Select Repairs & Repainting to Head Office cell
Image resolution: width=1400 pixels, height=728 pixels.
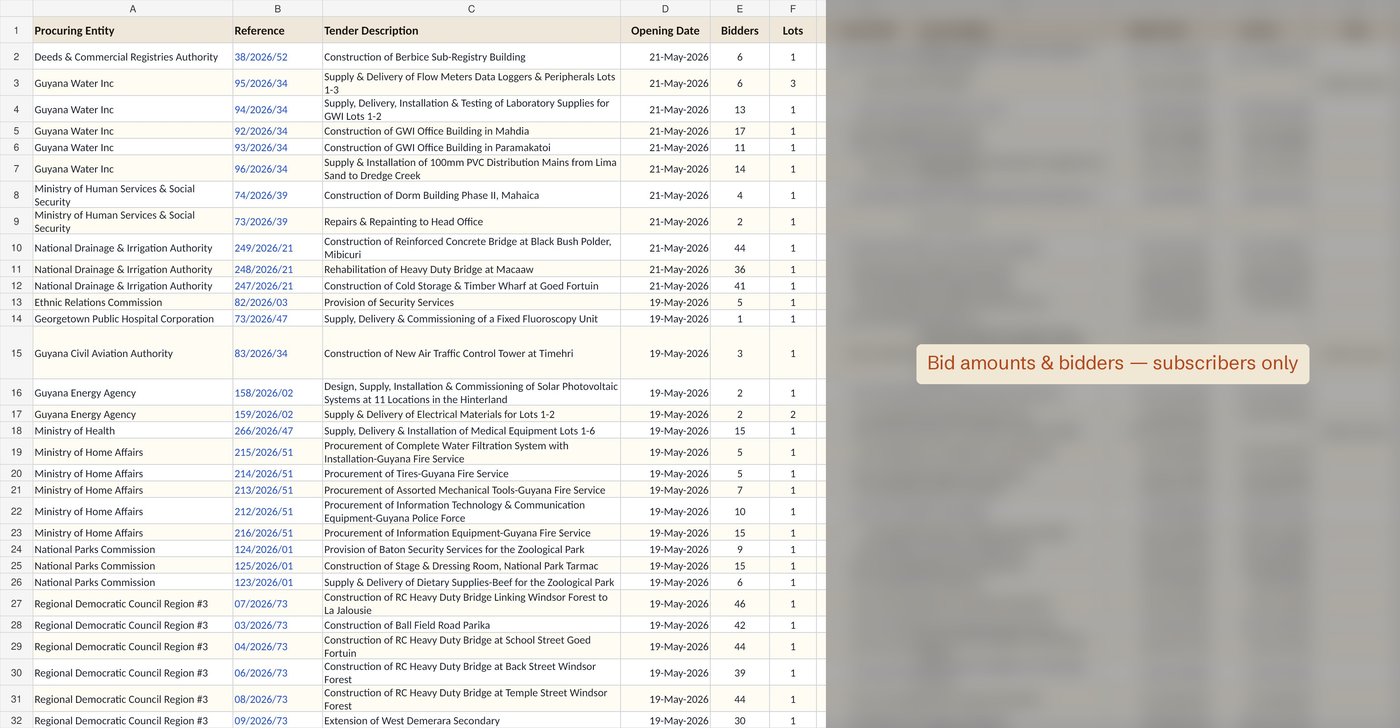click(x=472, y=222)
